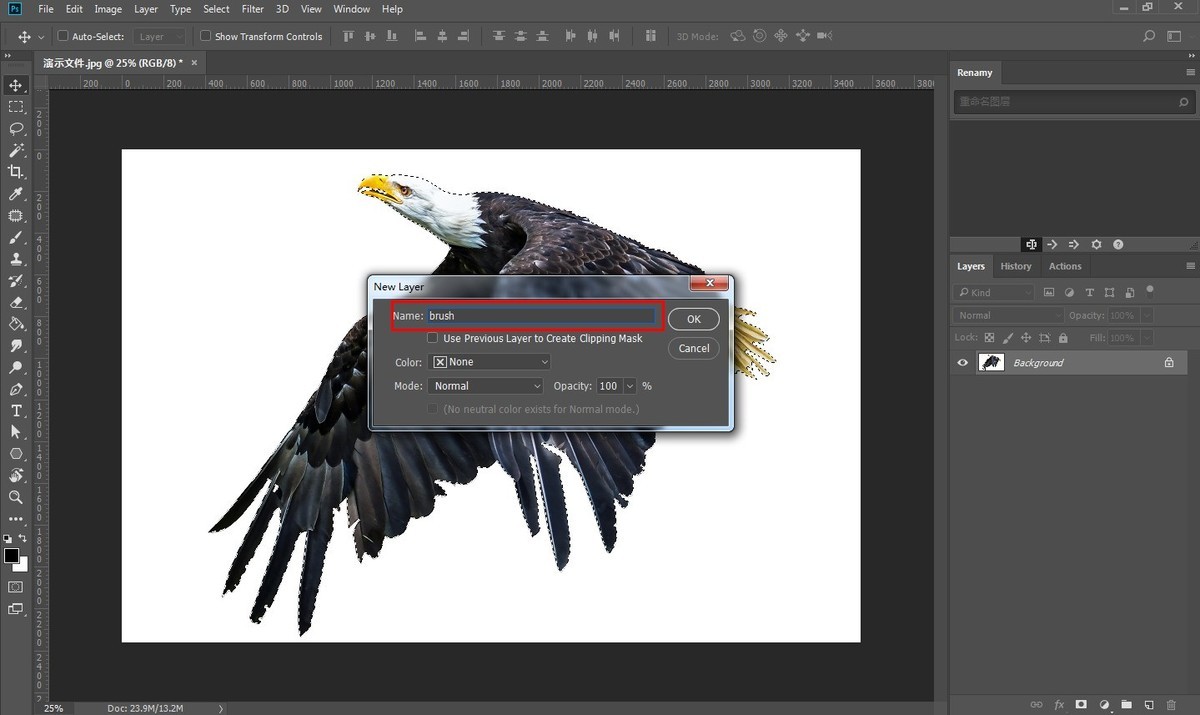Select the Eraser tool

pos(16,302)
